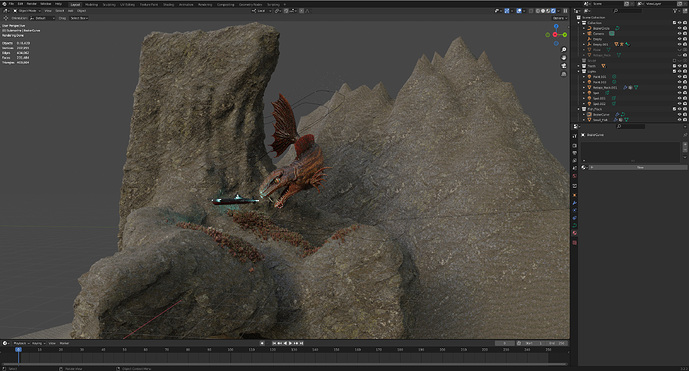
Task: Open the timeline Keying popover
Action: click(38, 343)
